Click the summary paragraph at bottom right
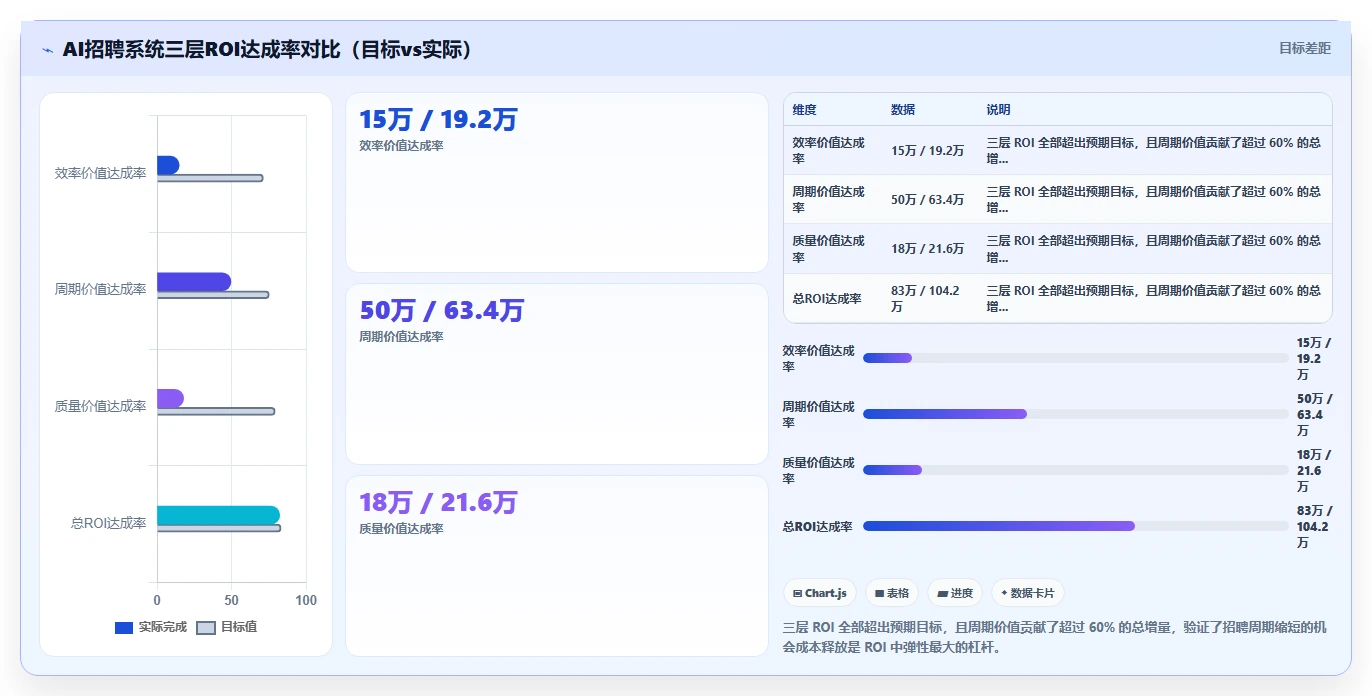Image resolution: width=1372 pixels, height=696 pixels. (1055, 636)
